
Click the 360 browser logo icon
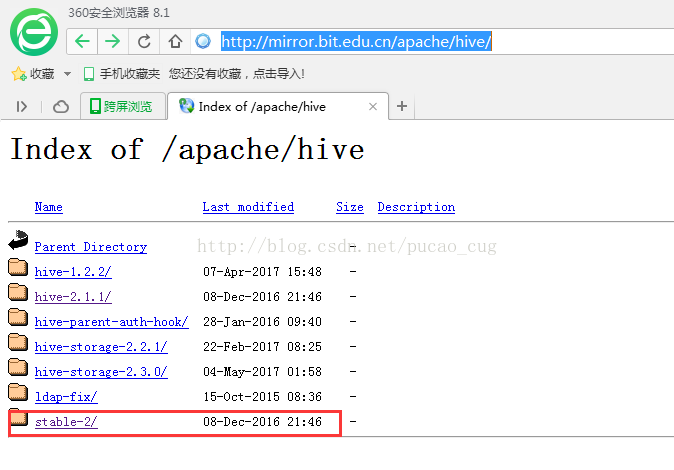[34, 32]
